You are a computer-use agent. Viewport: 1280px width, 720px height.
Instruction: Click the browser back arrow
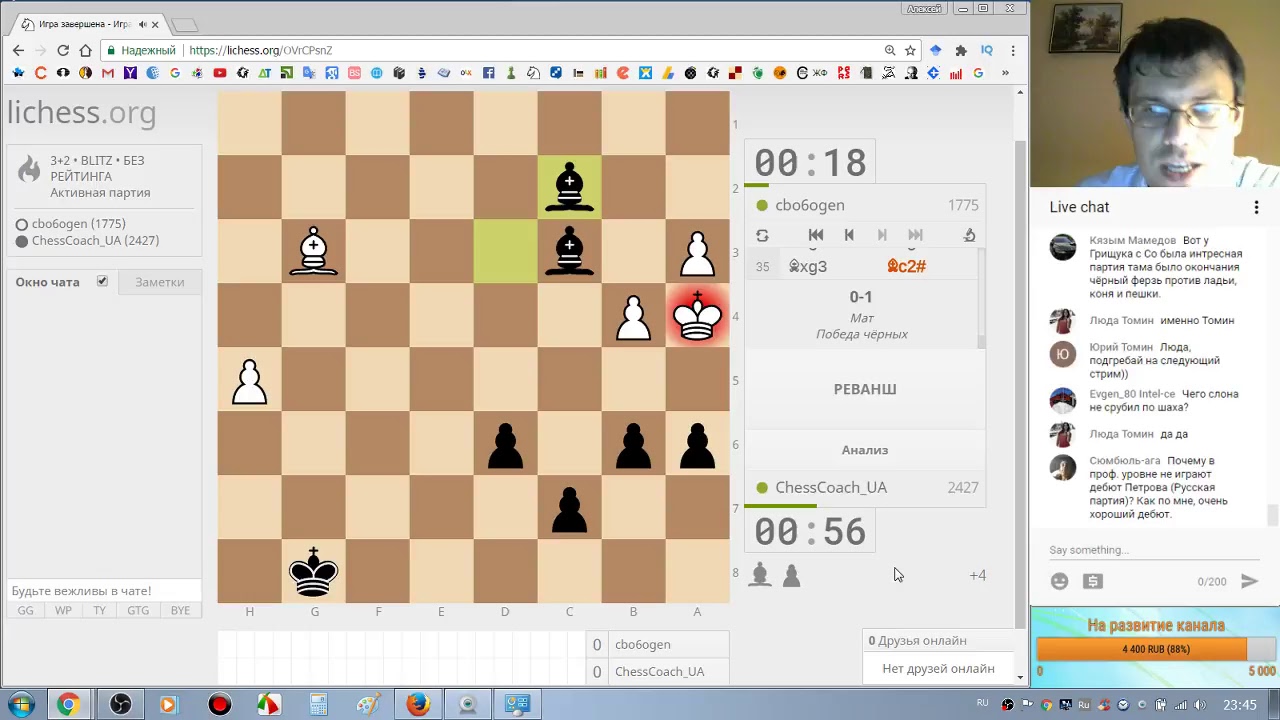coord(18,50)
